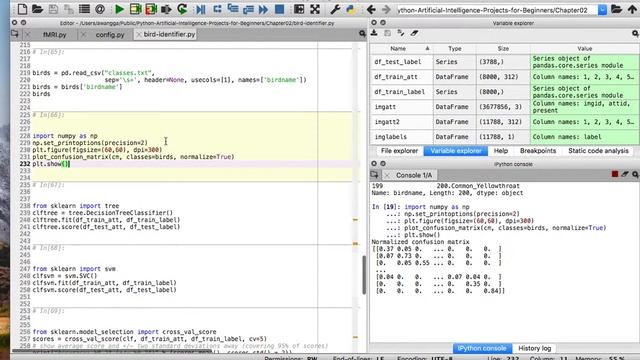Import data icon in Variable explorer
Viewport: 640px width, 360px height.
point(374,33)
